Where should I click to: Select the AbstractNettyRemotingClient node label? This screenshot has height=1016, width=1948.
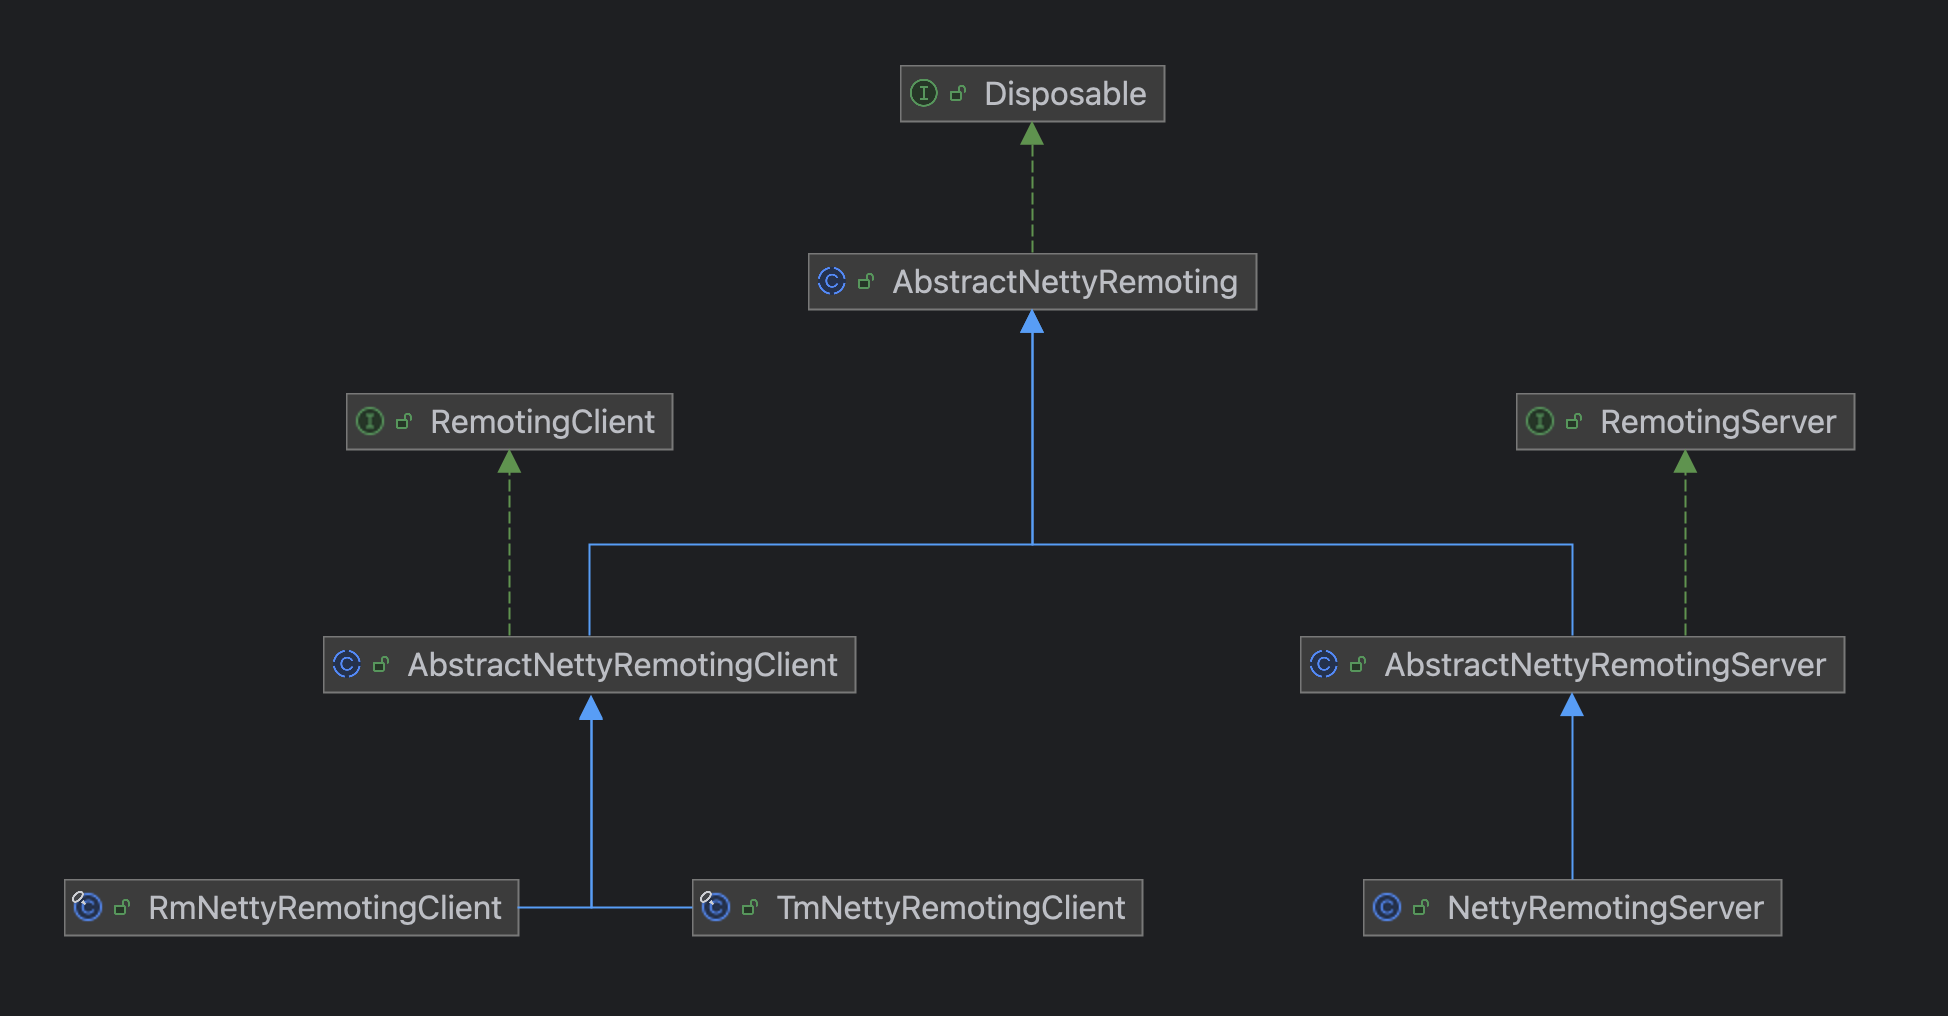622,665
